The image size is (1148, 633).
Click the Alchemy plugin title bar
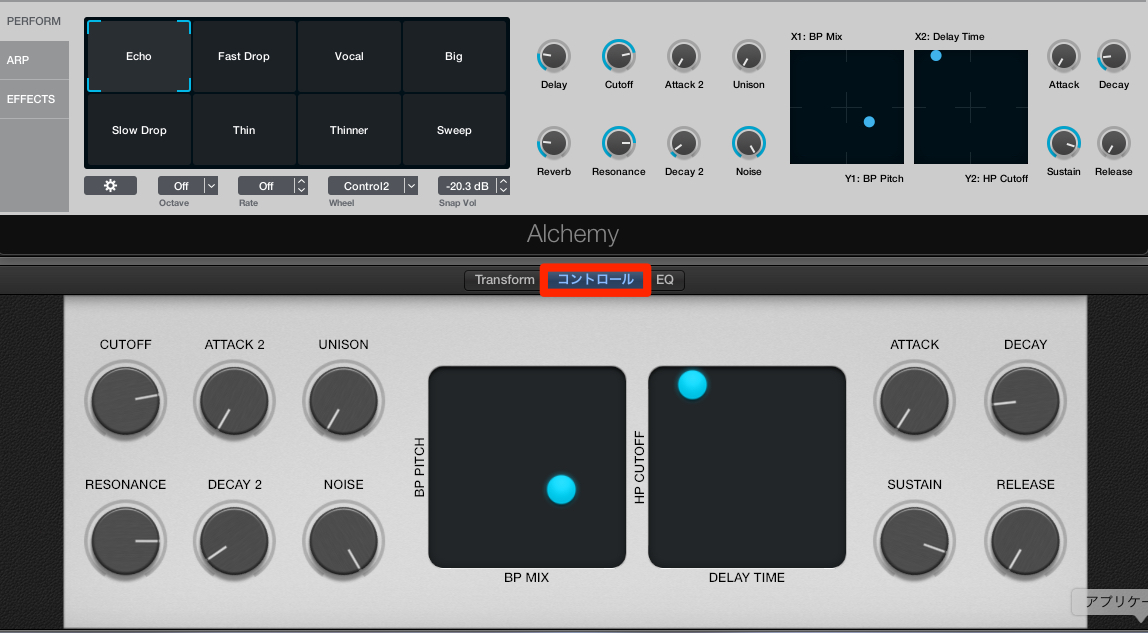[574, 234]
